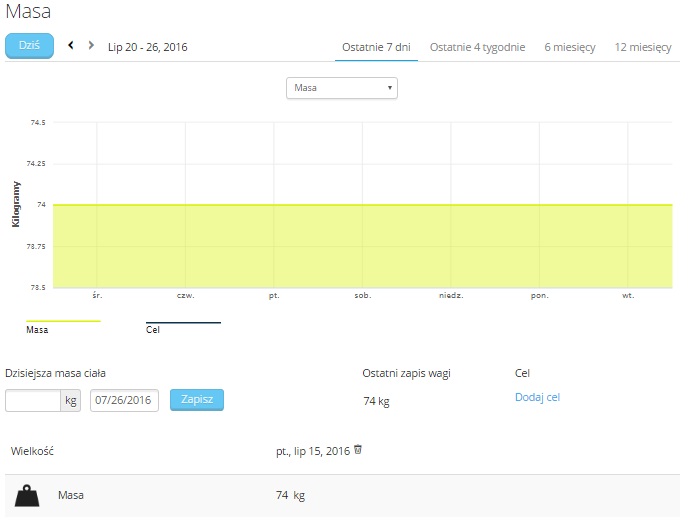Click the weight icon beside Masa row
This screenshot has width=688, height=526.
click(x=28, y=495)
